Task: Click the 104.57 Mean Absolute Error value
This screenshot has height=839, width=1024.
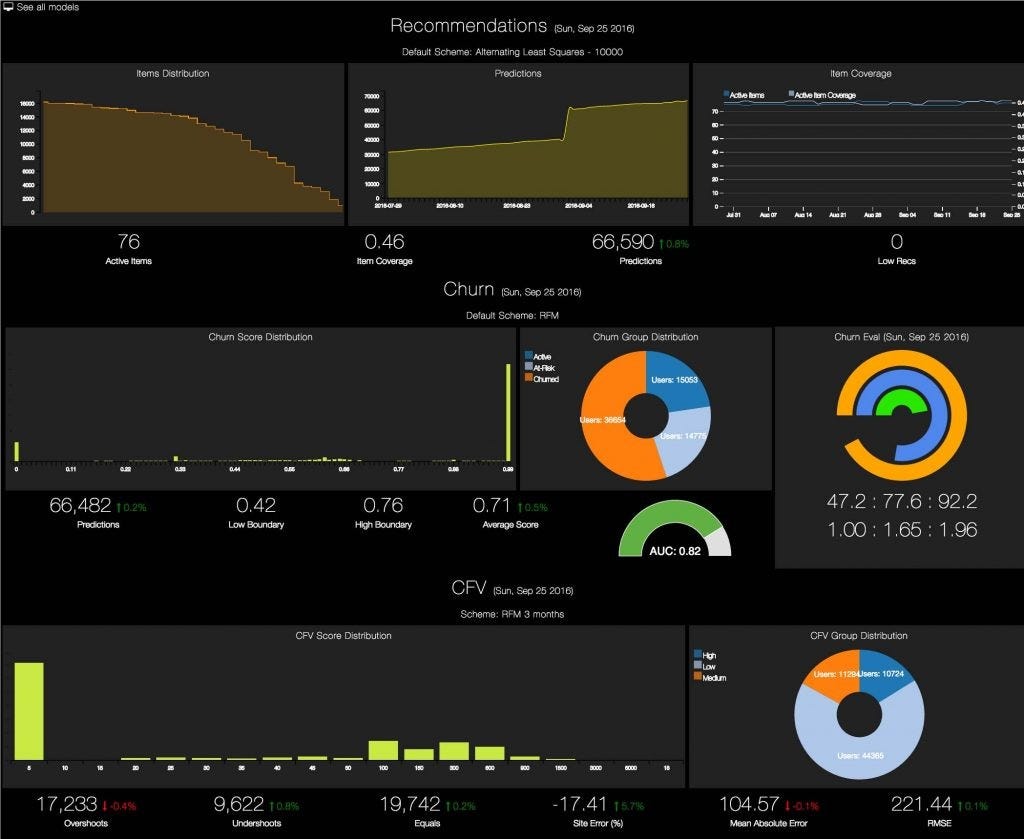Action: coord(749,804)
